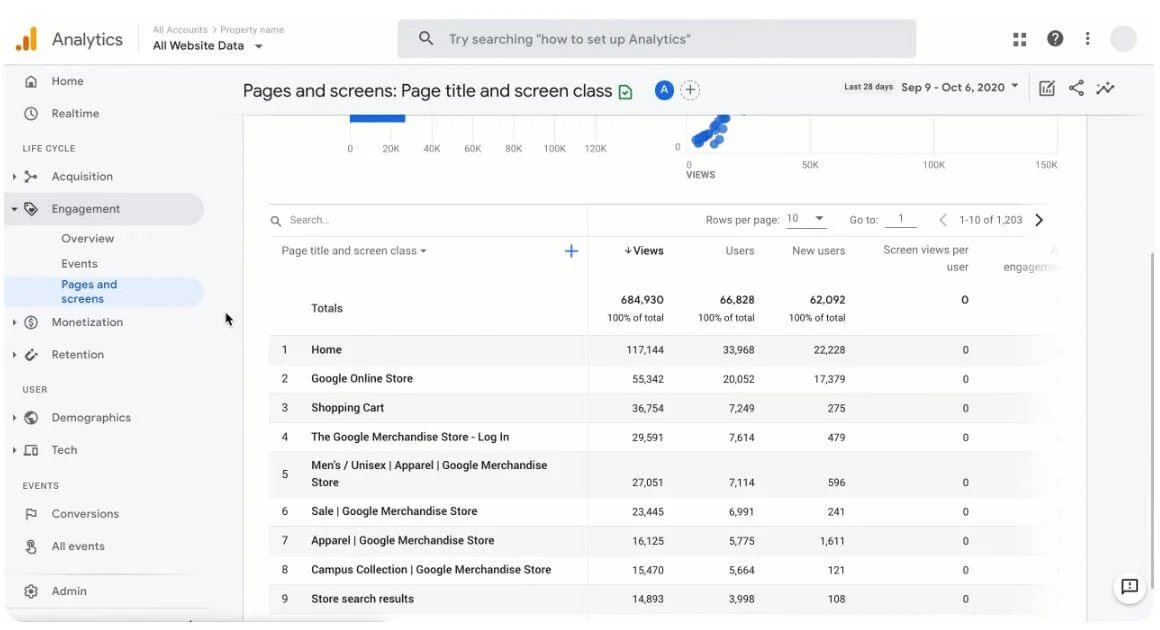
Task: Expand the Monetization section arrow
Action: click(14, 322)
